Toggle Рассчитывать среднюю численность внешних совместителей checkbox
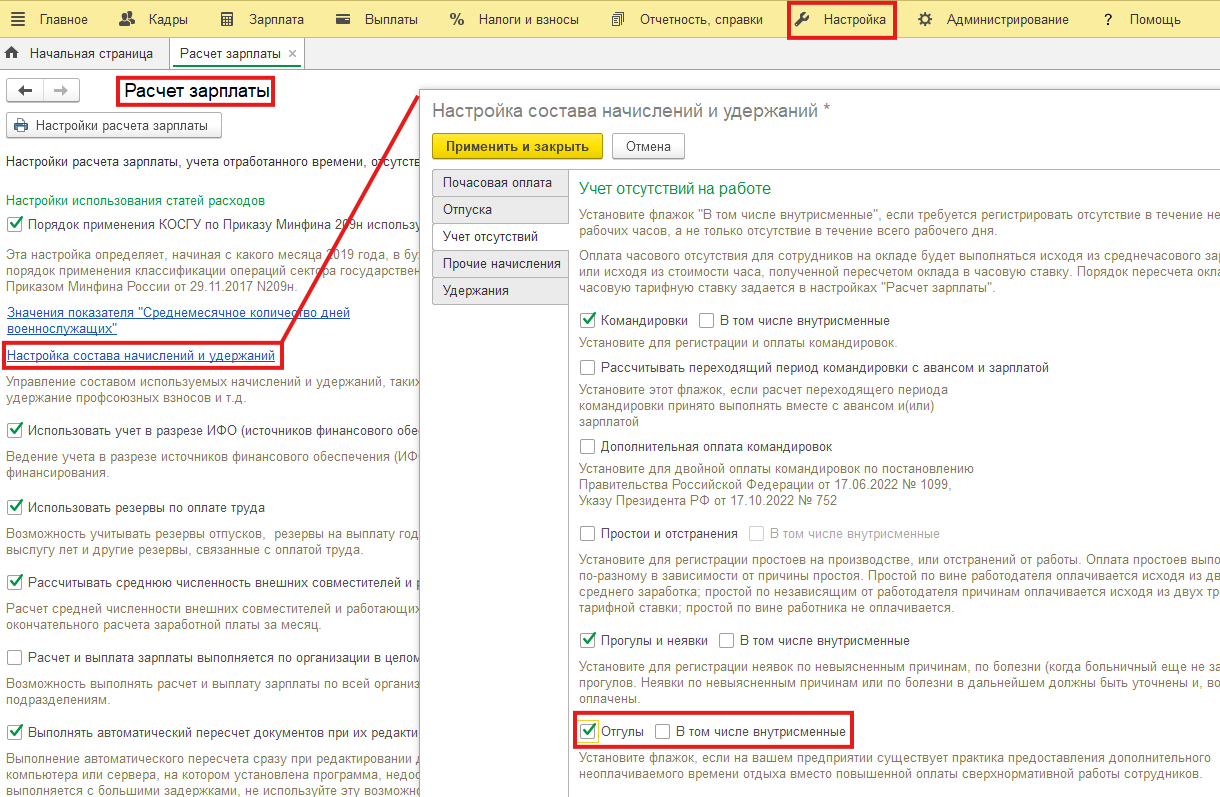 (15, 582)
